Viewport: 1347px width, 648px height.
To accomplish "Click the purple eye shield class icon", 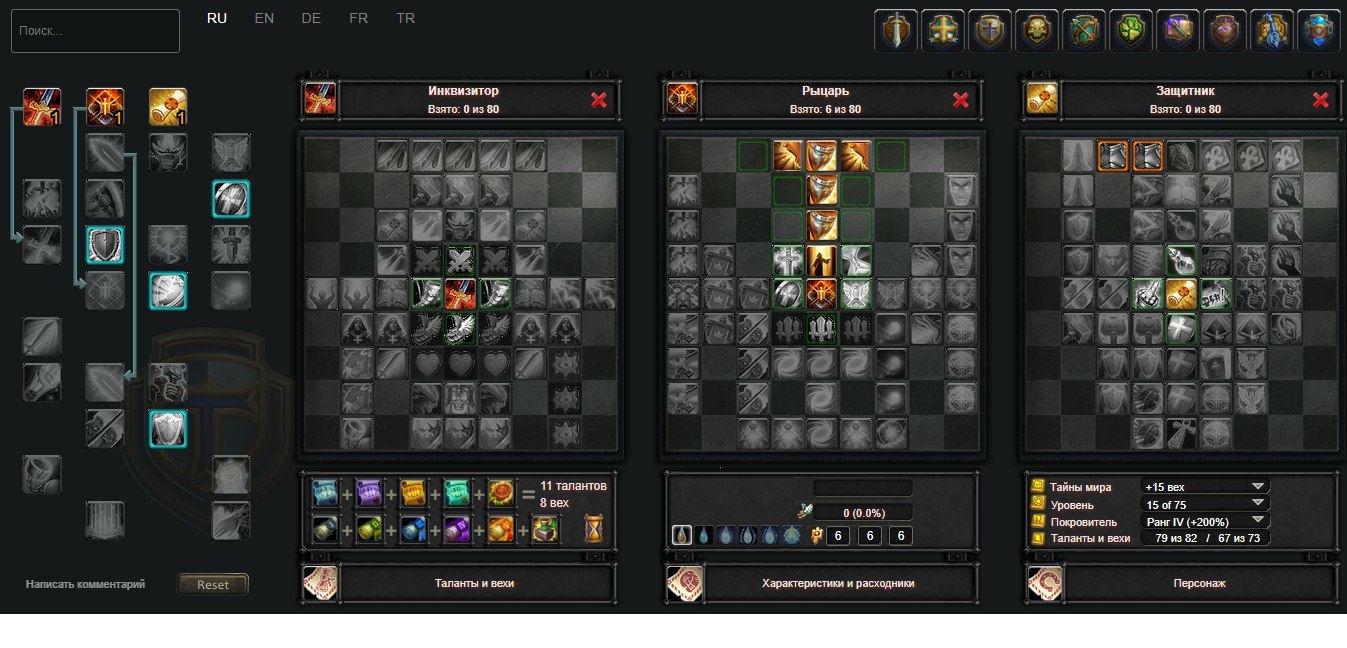I will coord(1225,30).
